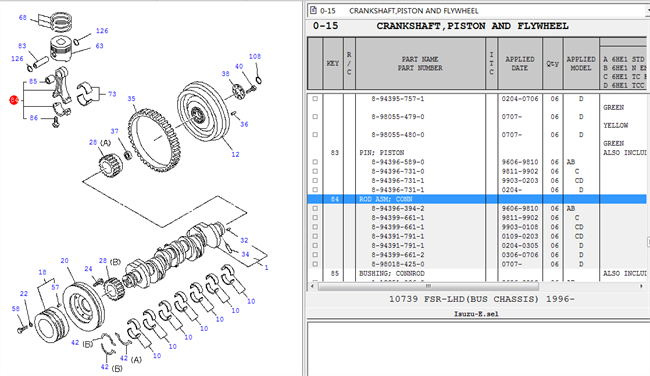Image resolution: width=650 pixels, height=376 pixels.
Task: Select damper pulley callout number 20
Action: coord(64,260)
